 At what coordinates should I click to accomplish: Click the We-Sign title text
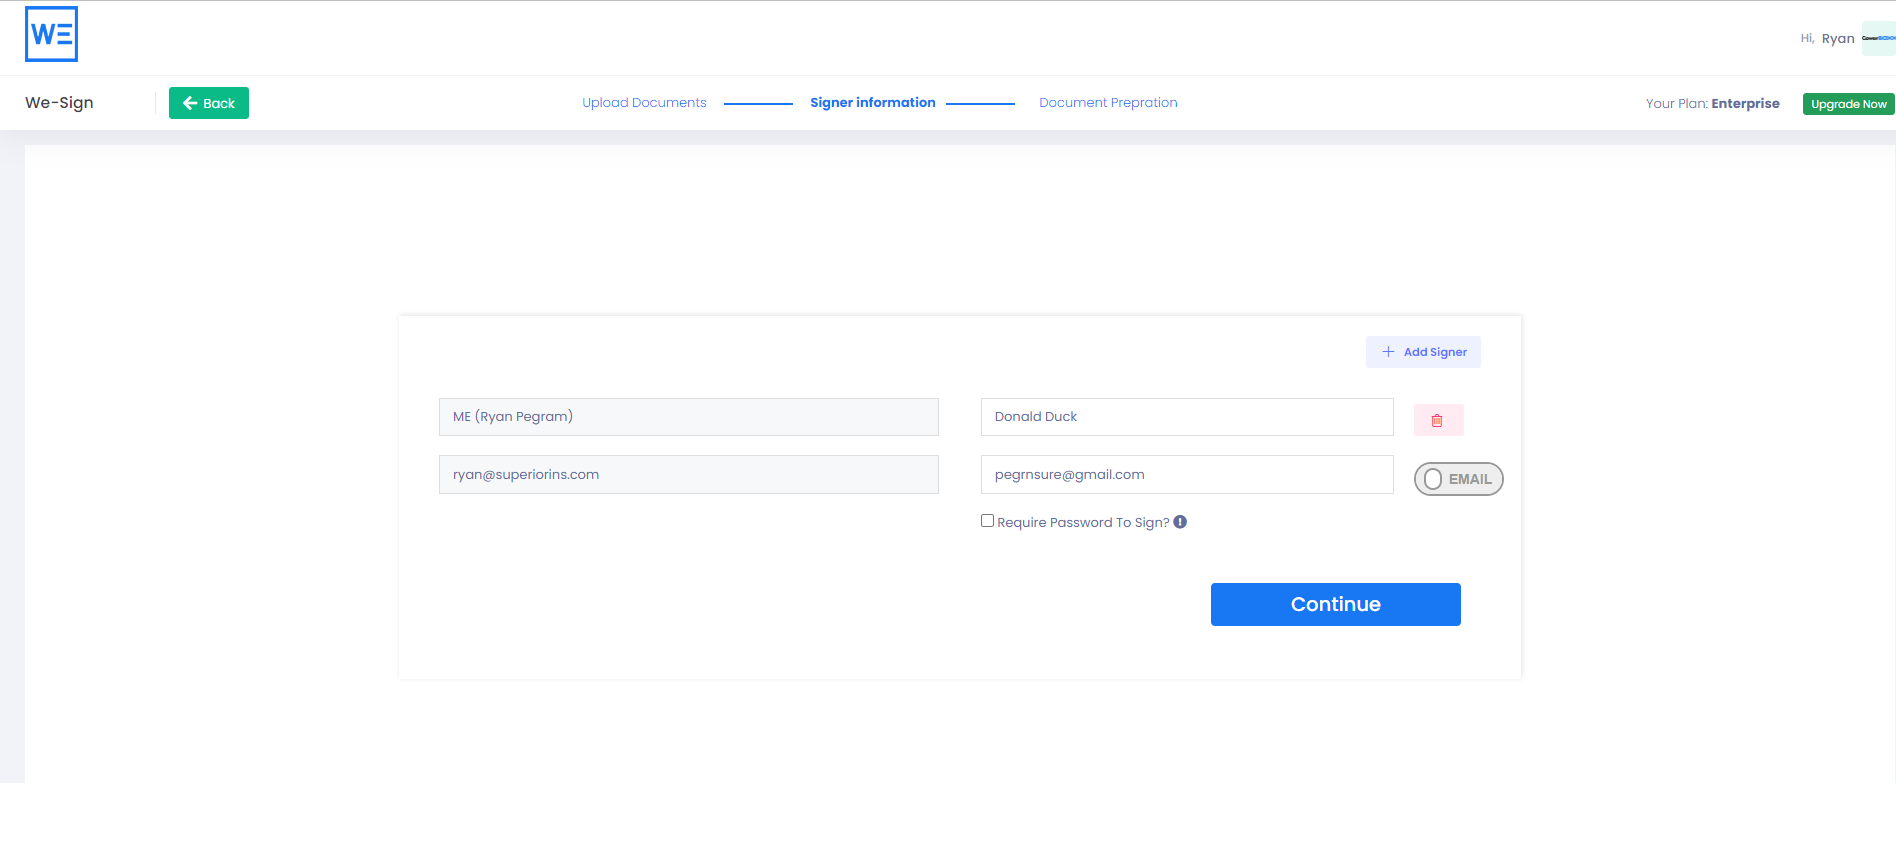tap(59, 103)
